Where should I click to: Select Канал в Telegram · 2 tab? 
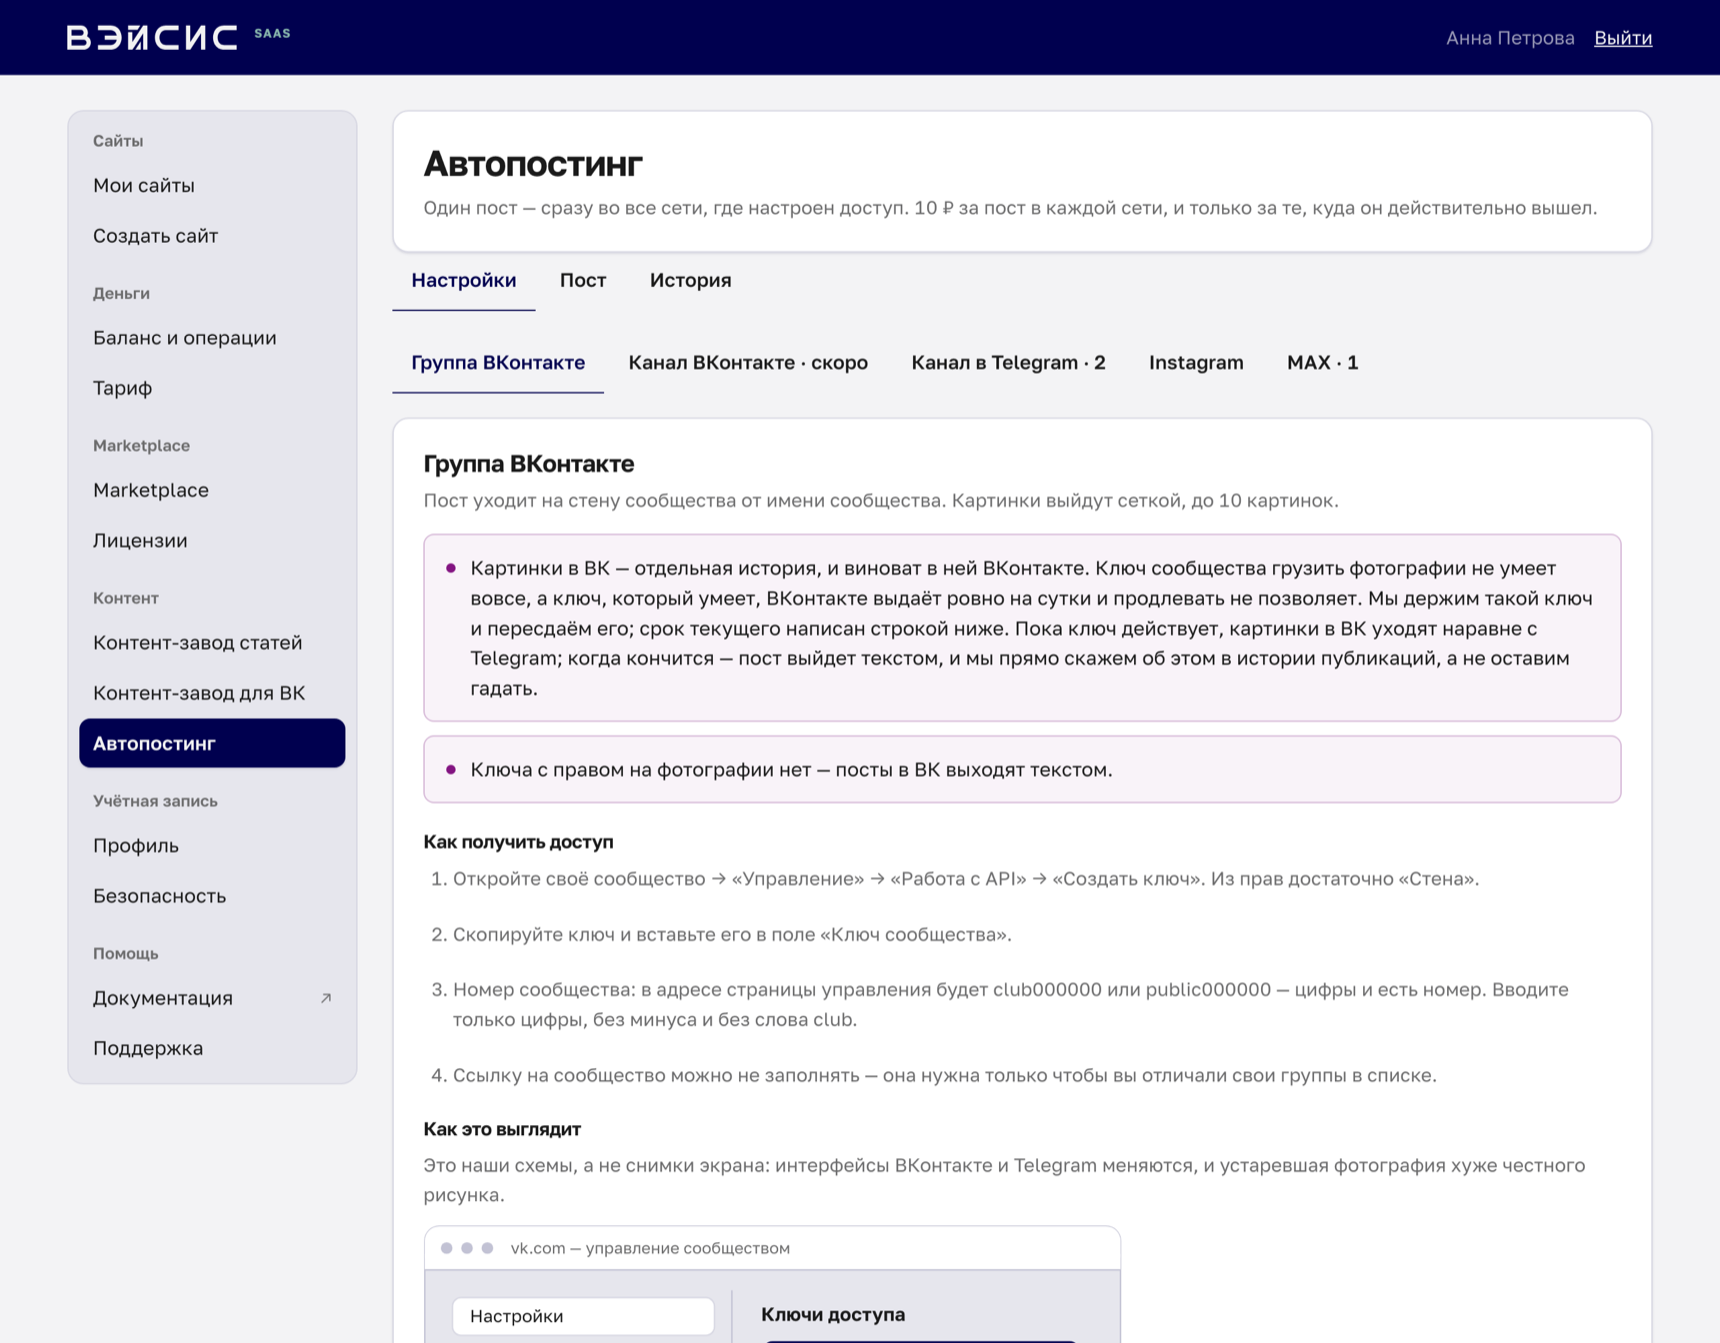click(1008, 363)
